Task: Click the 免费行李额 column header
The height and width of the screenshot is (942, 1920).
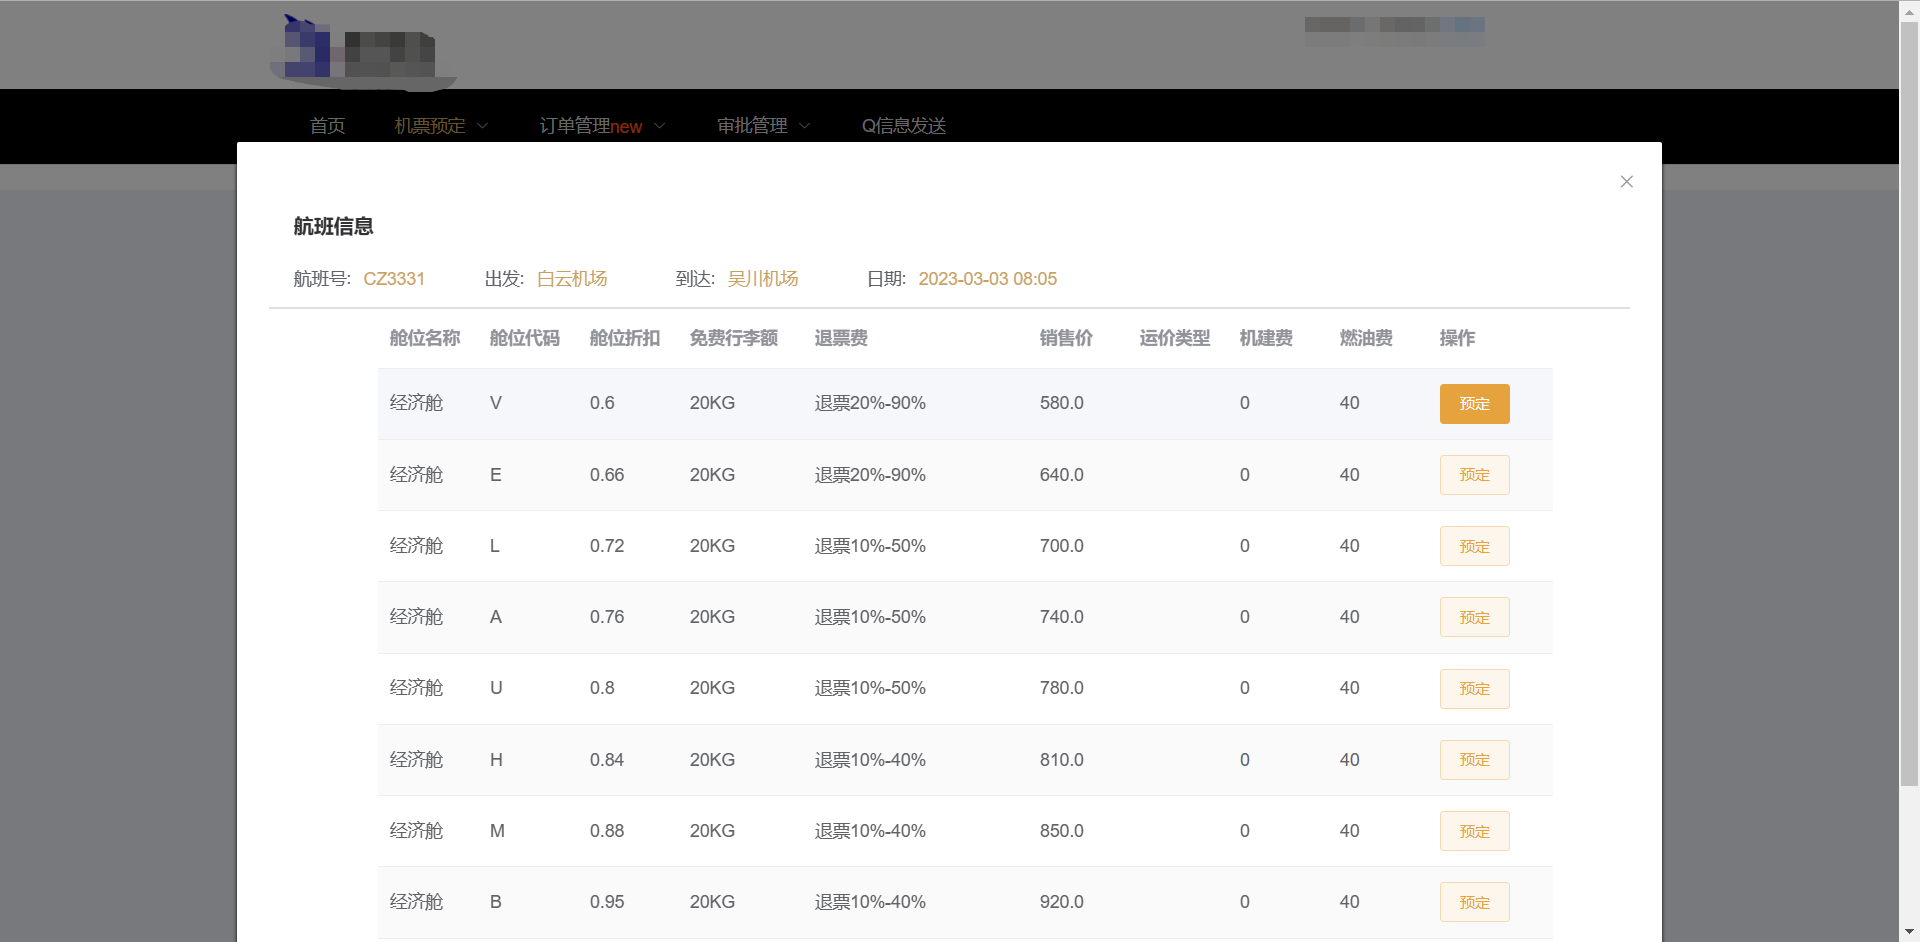Action: point(734,338)
